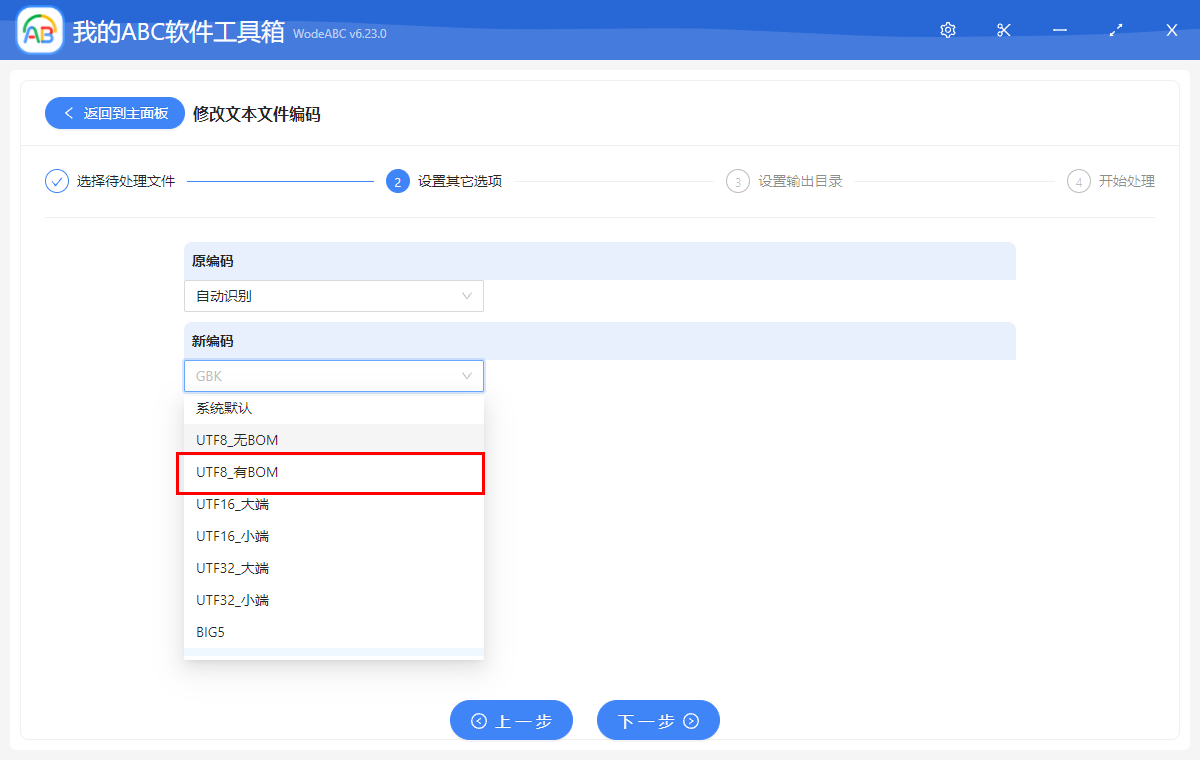The image size is (1200, 760).
Task: Click the ABC app logo icon
Action: pos(38,30)
